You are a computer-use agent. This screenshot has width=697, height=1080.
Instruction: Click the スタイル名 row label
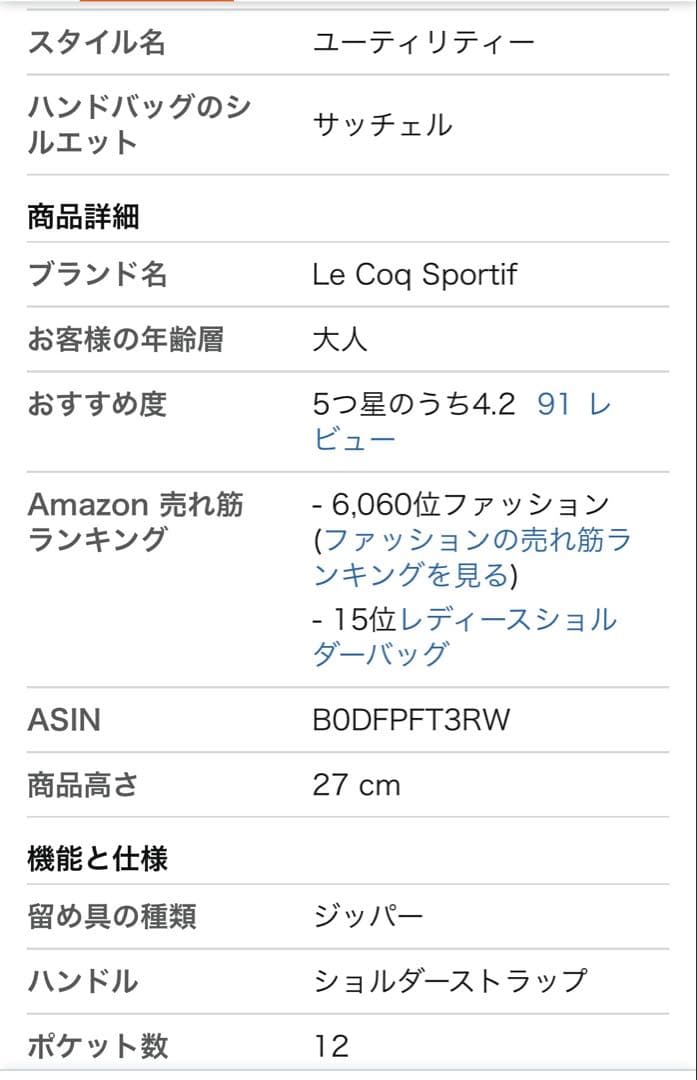96,43
